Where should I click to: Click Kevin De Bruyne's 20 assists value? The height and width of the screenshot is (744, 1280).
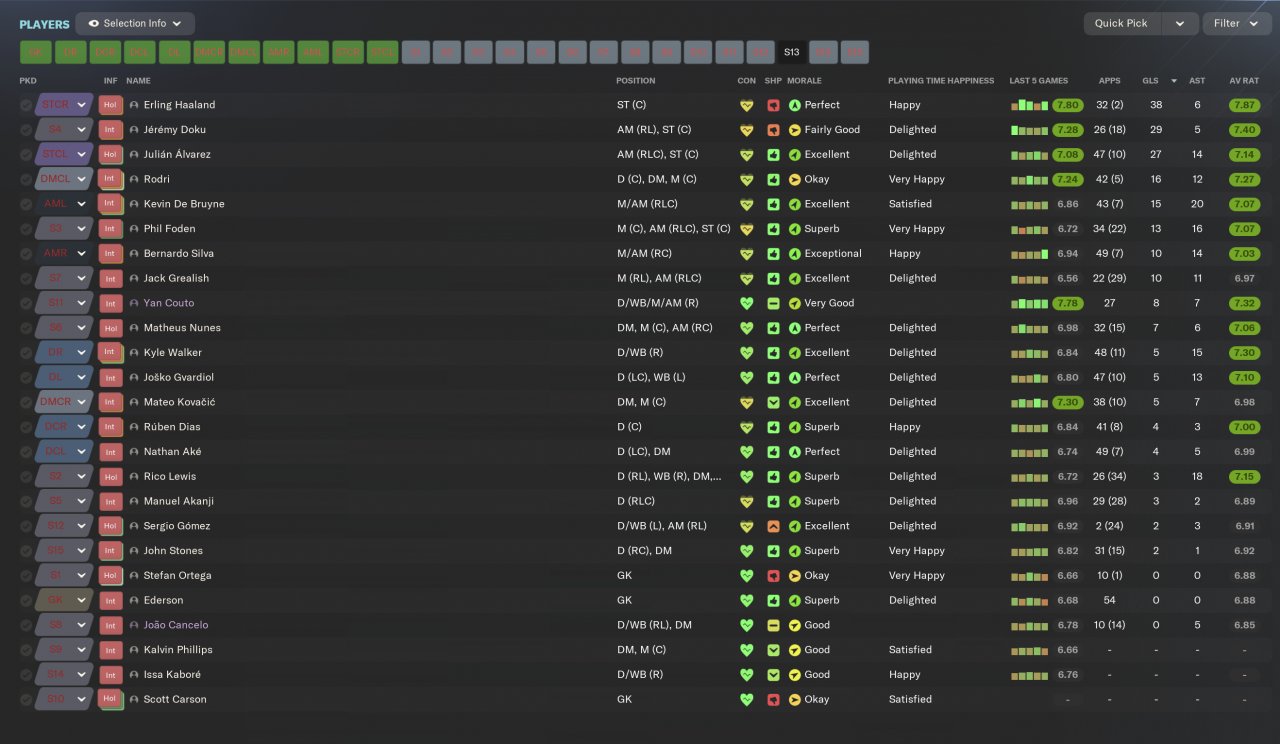(1197, 204)
